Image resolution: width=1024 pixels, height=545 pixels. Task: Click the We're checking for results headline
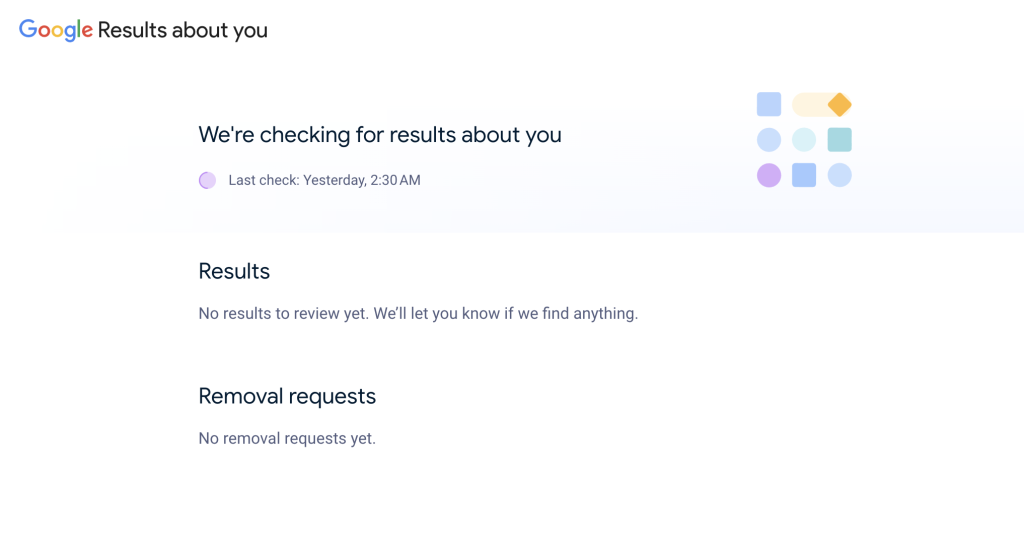[x=380, y=134]
